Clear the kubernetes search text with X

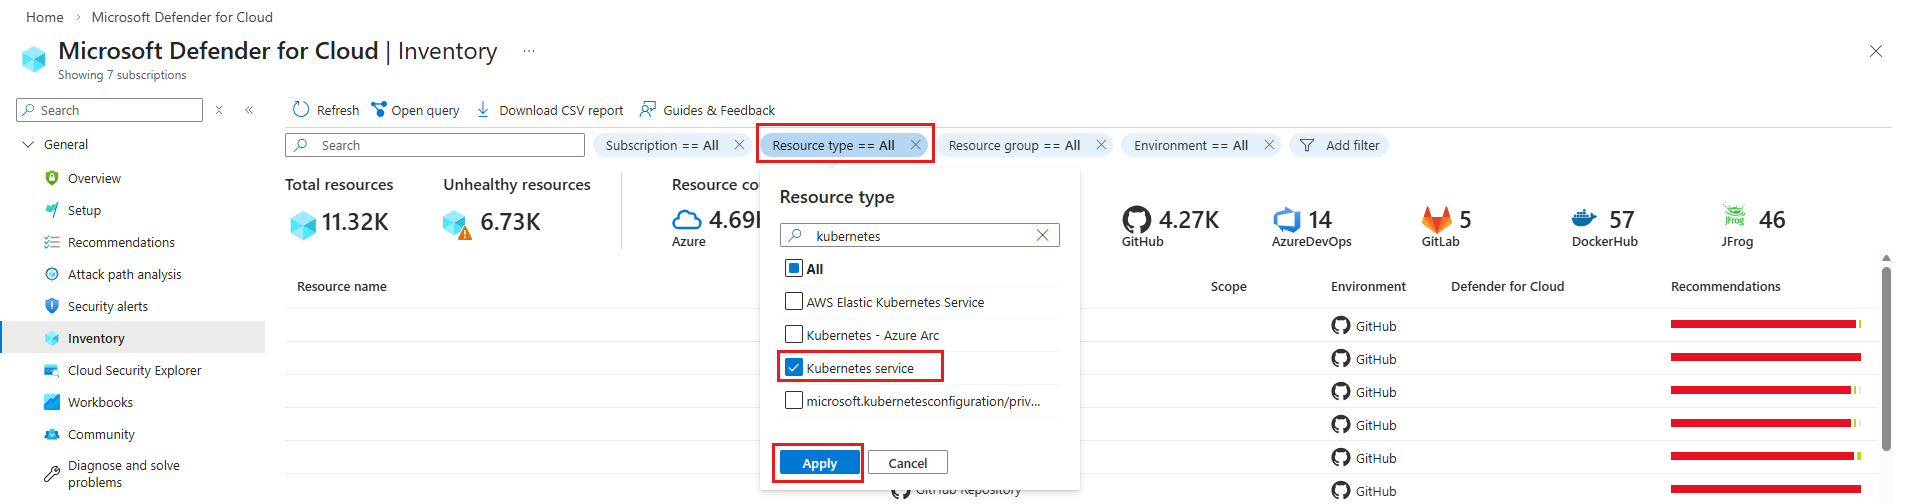click(x=1042, y=236)
